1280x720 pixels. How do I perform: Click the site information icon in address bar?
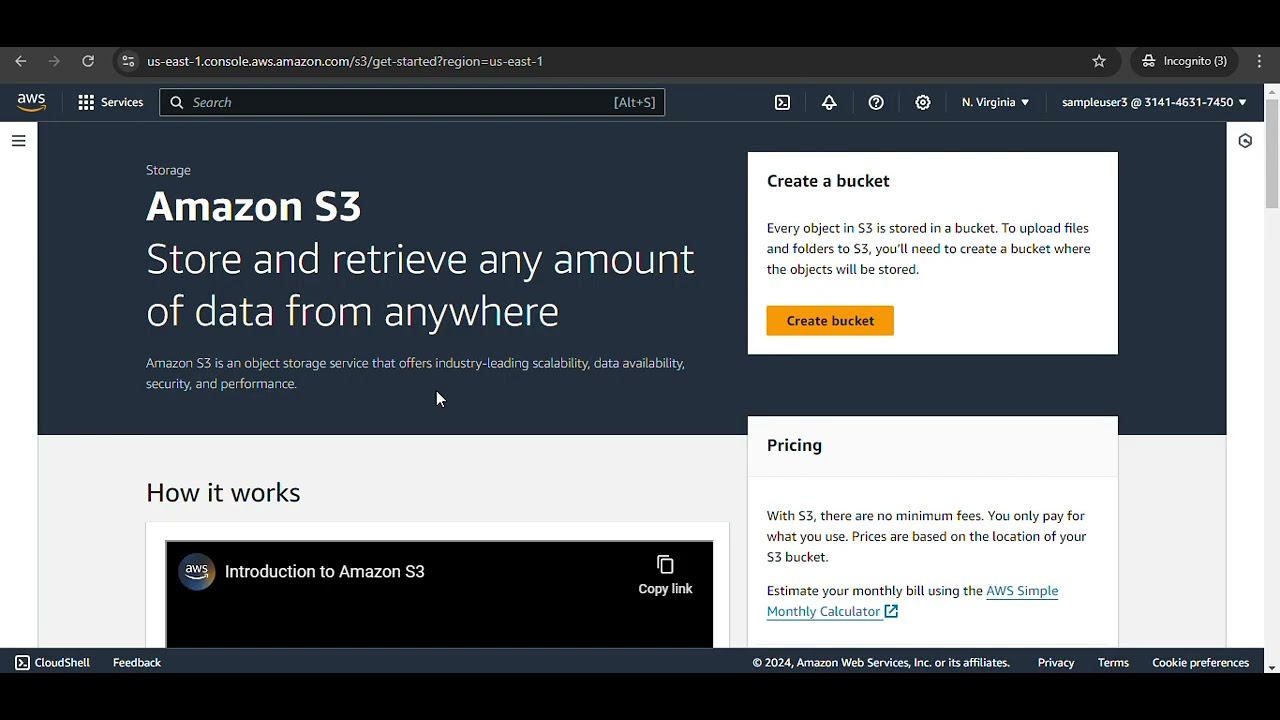[x=128, y=61]
